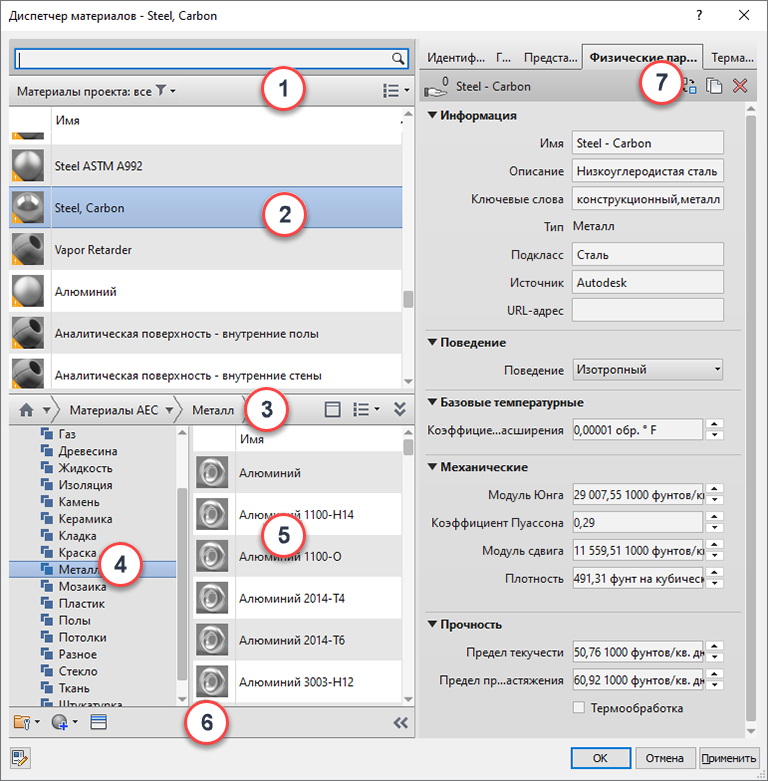
Task: Click the create new material icon
Action: click(60, 722)
